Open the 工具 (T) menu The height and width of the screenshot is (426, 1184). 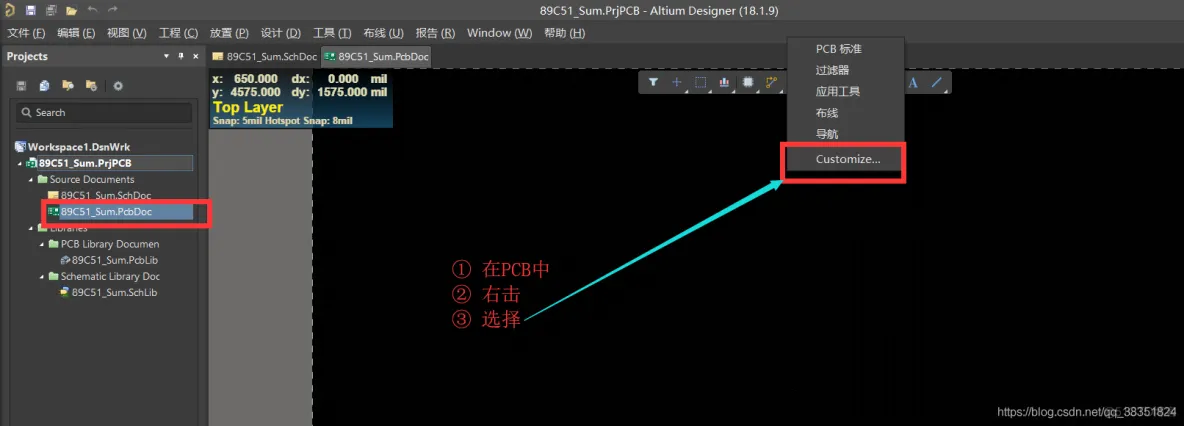(332, 33)
